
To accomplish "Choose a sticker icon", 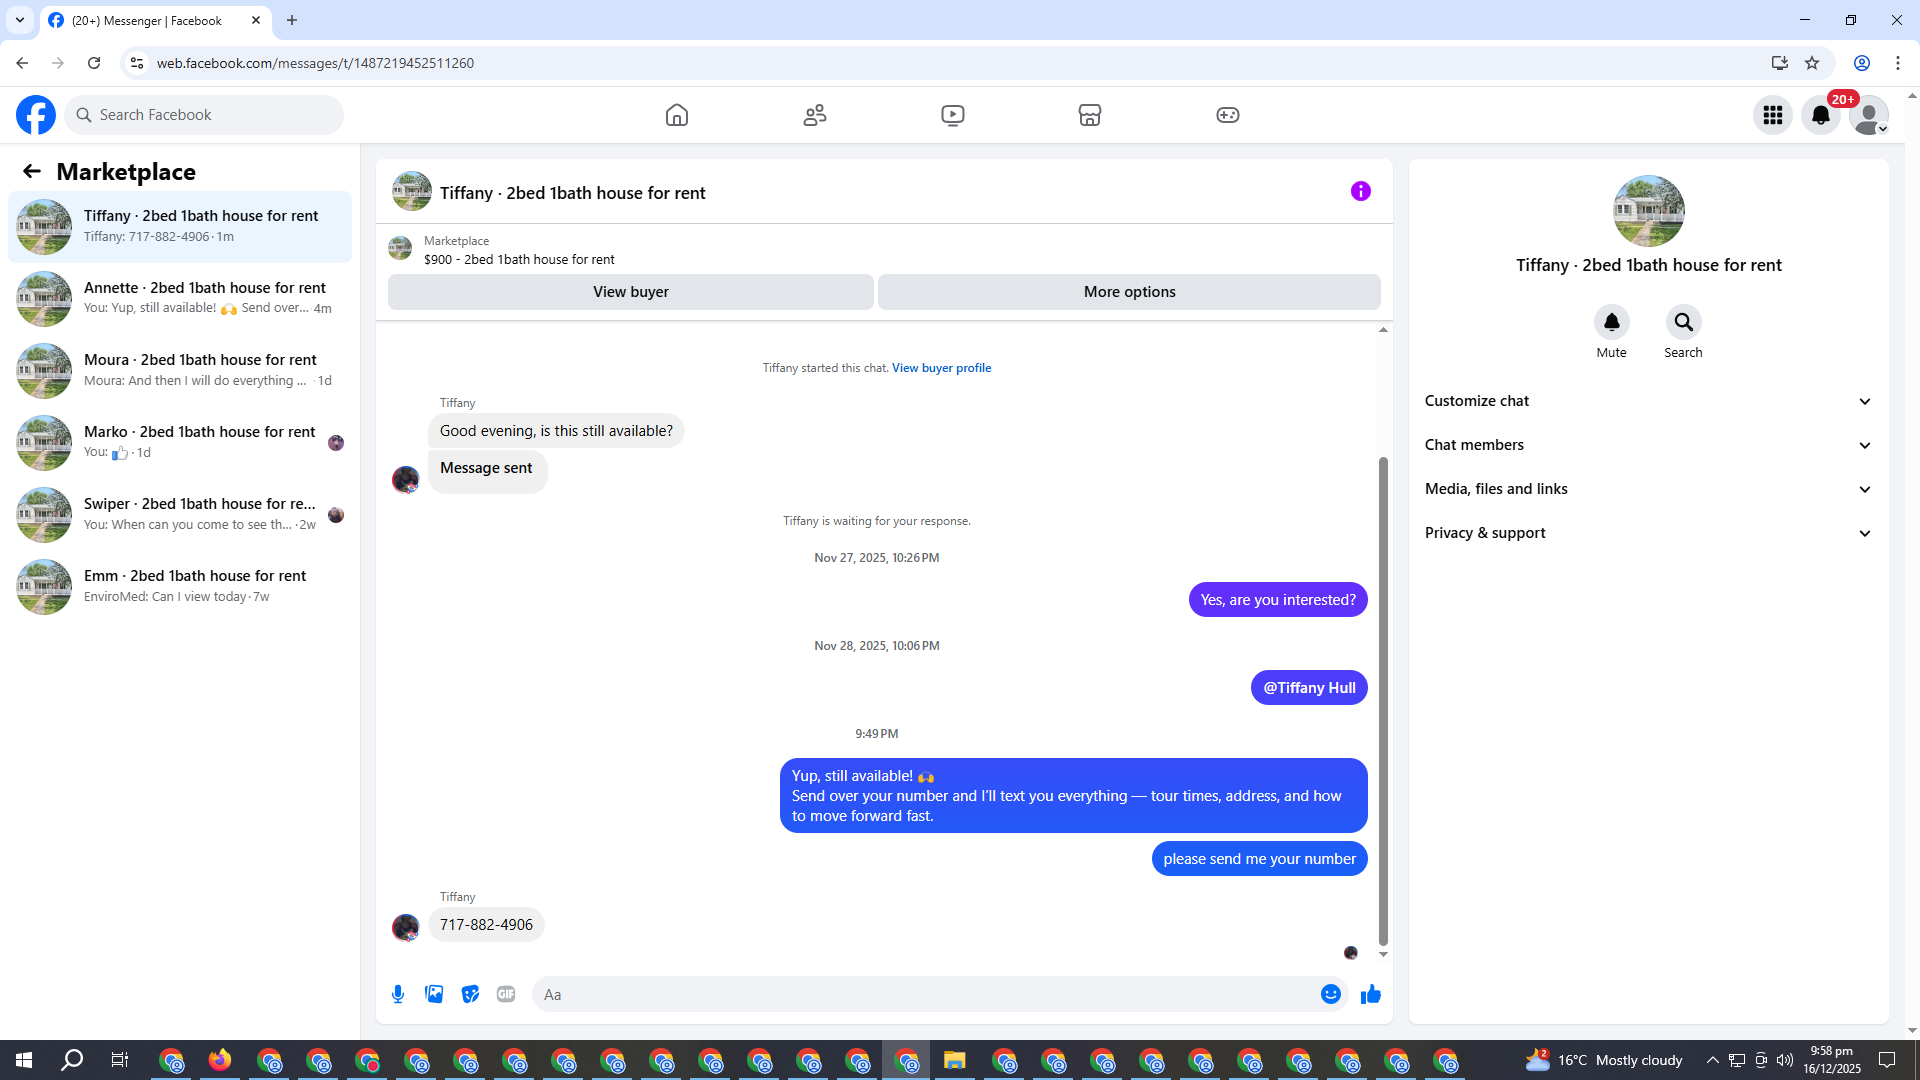I will click(470, 994).
